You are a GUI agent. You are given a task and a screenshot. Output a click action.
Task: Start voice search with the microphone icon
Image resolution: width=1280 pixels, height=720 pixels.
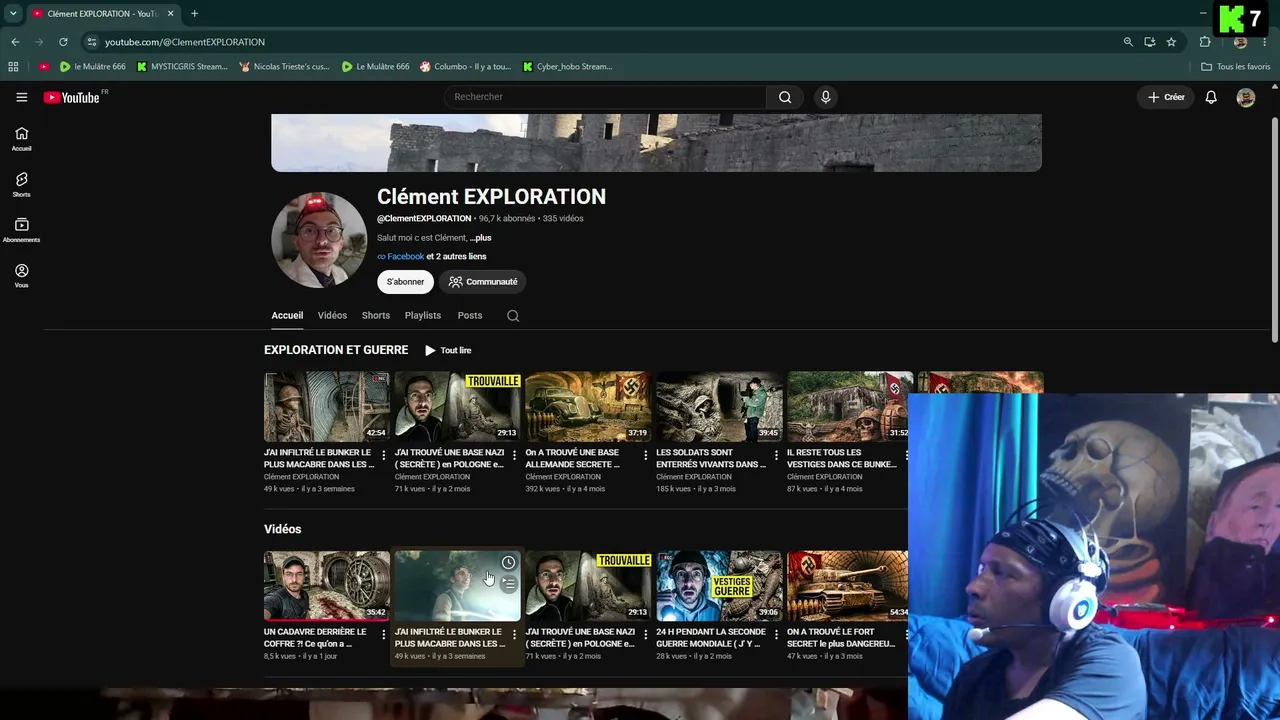click(x=825, y=97)
